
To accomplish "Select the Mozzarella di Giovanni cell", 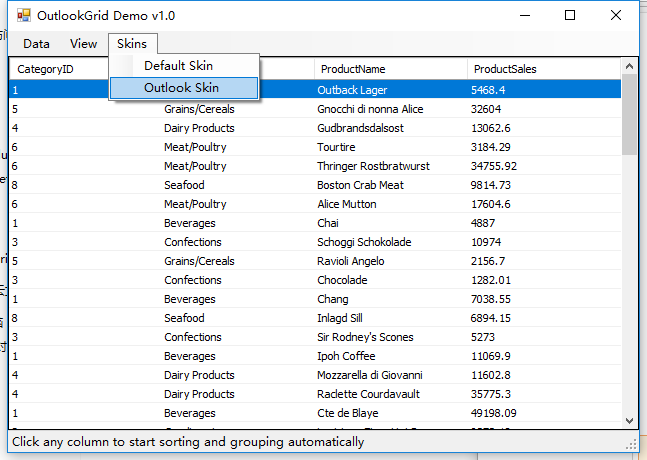I will coord(370,375).
